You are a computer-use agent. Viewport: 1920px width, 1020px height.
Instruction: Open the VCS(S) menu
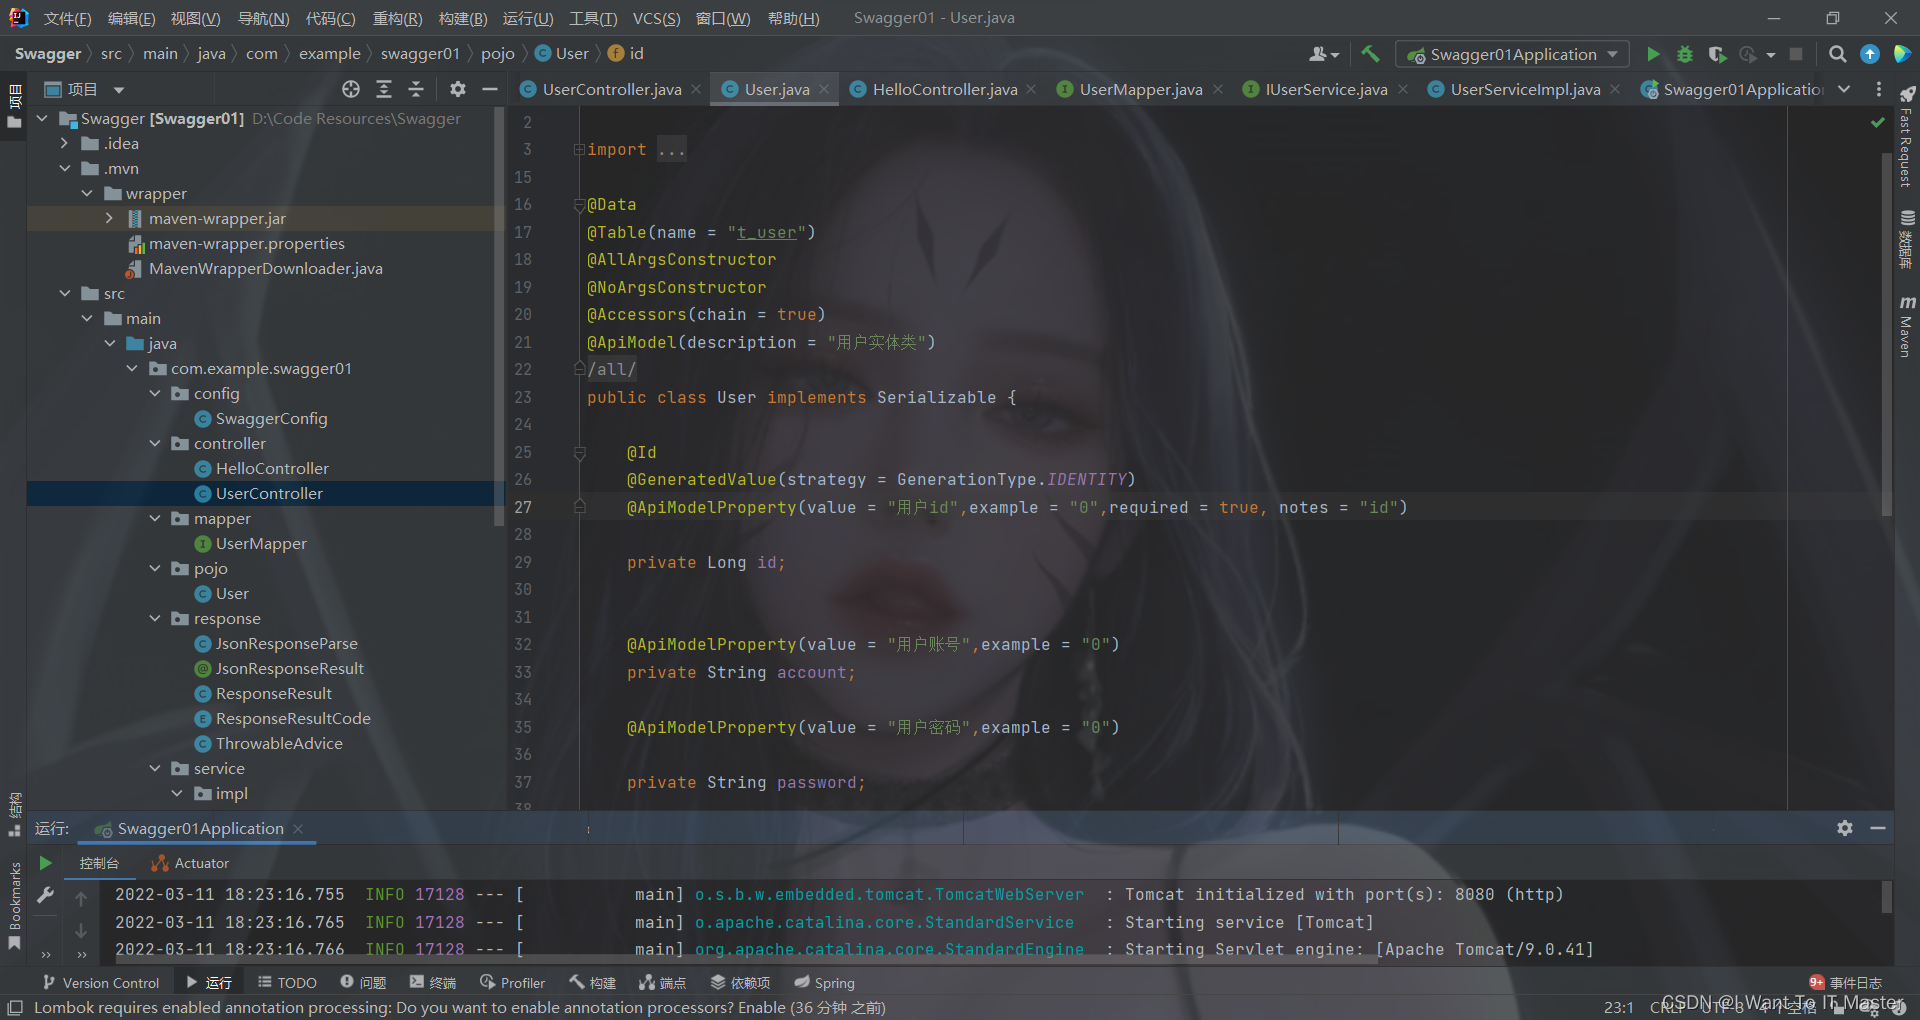coord(656,18)
